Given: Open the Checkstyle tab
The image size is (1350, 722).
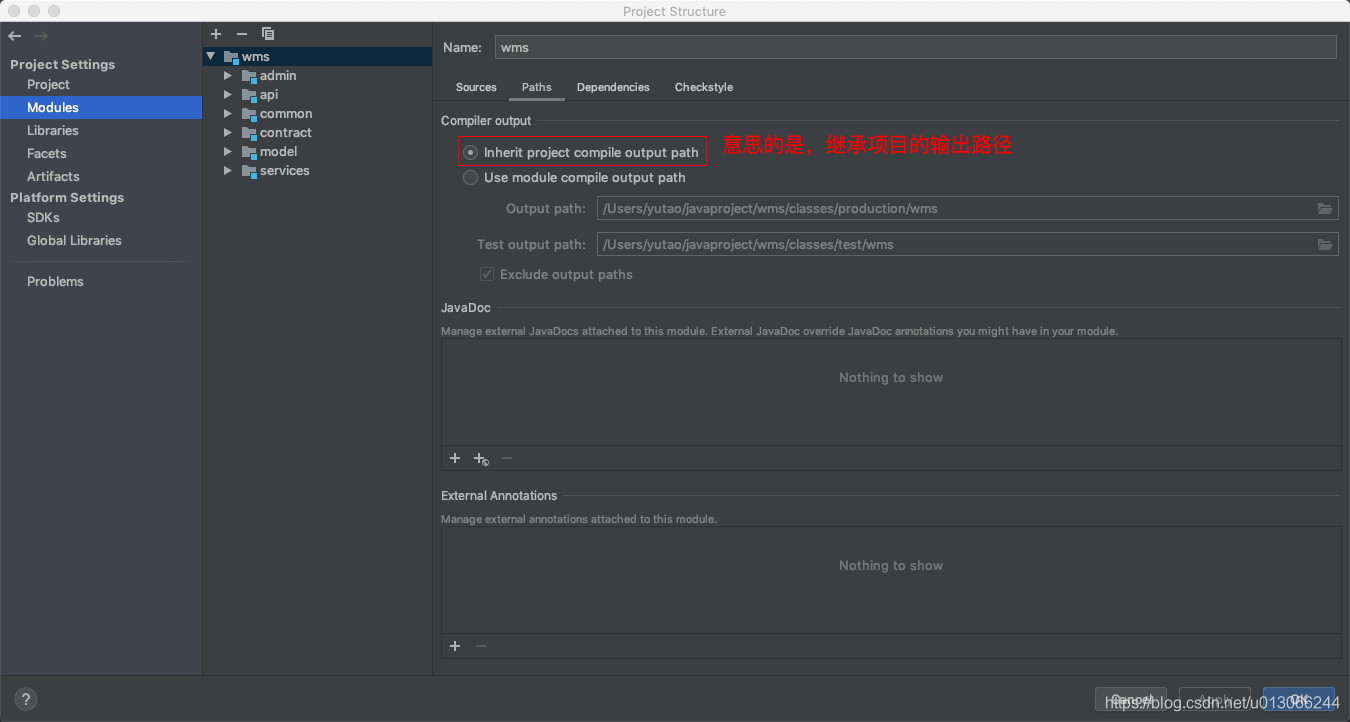Looking at the screenshot, I should pyautogui.click(x=703, y=87).
